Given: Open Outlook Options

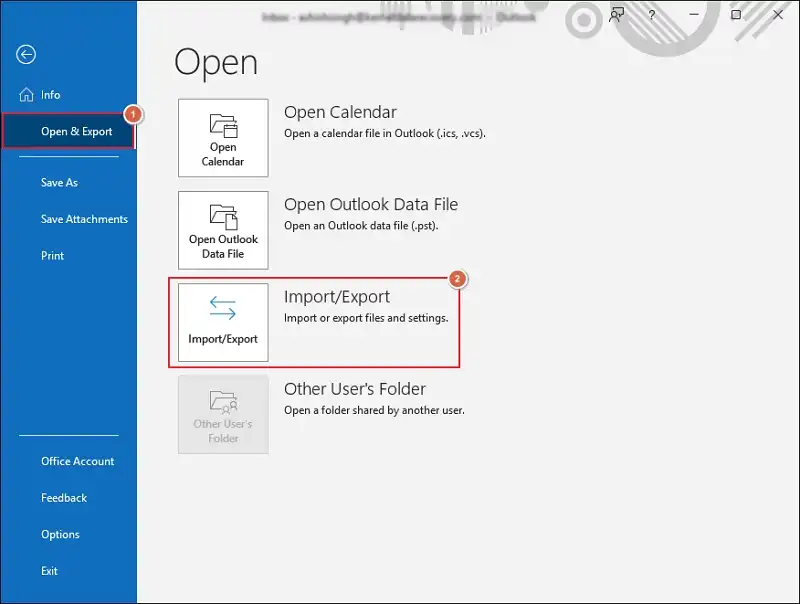Looking at the screenshot, I should tap(60, 535).
